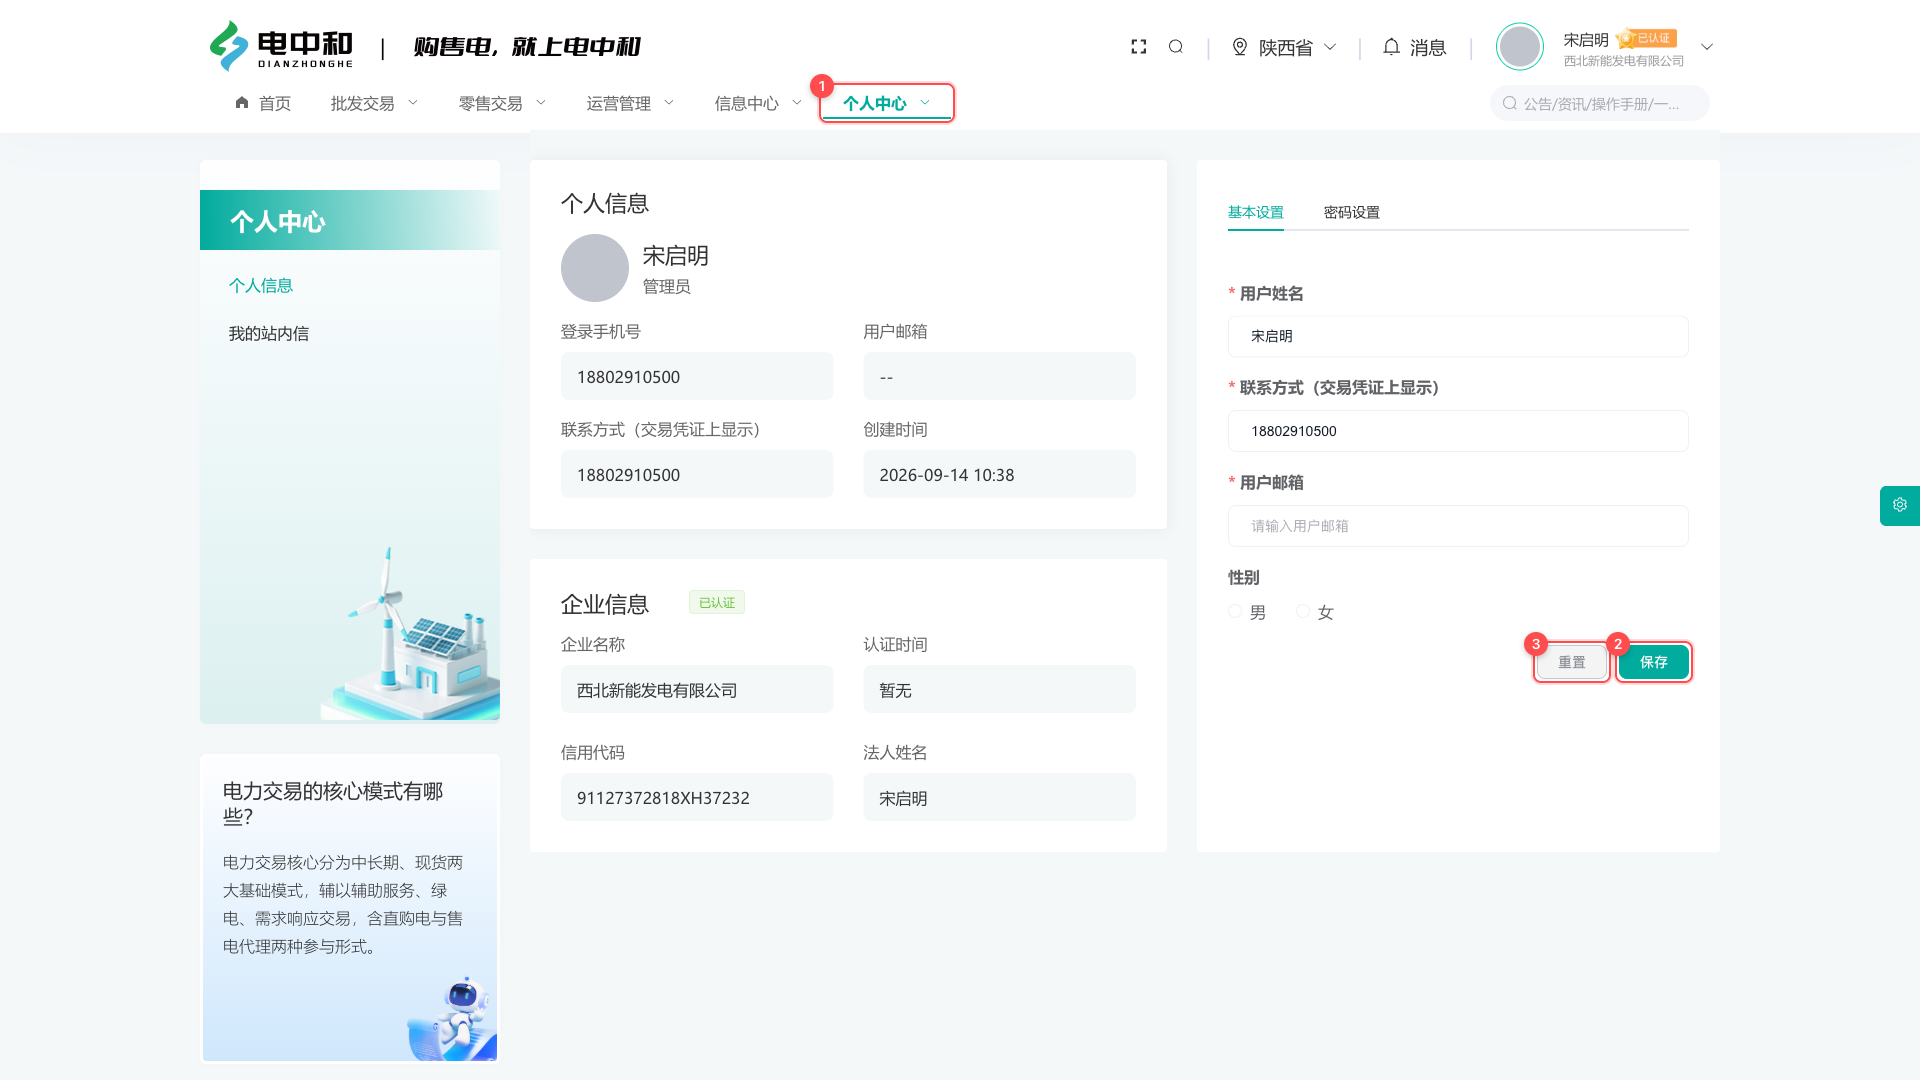Toggle fullscreen mode icon
Image resolution: width=1920 pixels, height=1080 pixels.
click(1138, 47)
